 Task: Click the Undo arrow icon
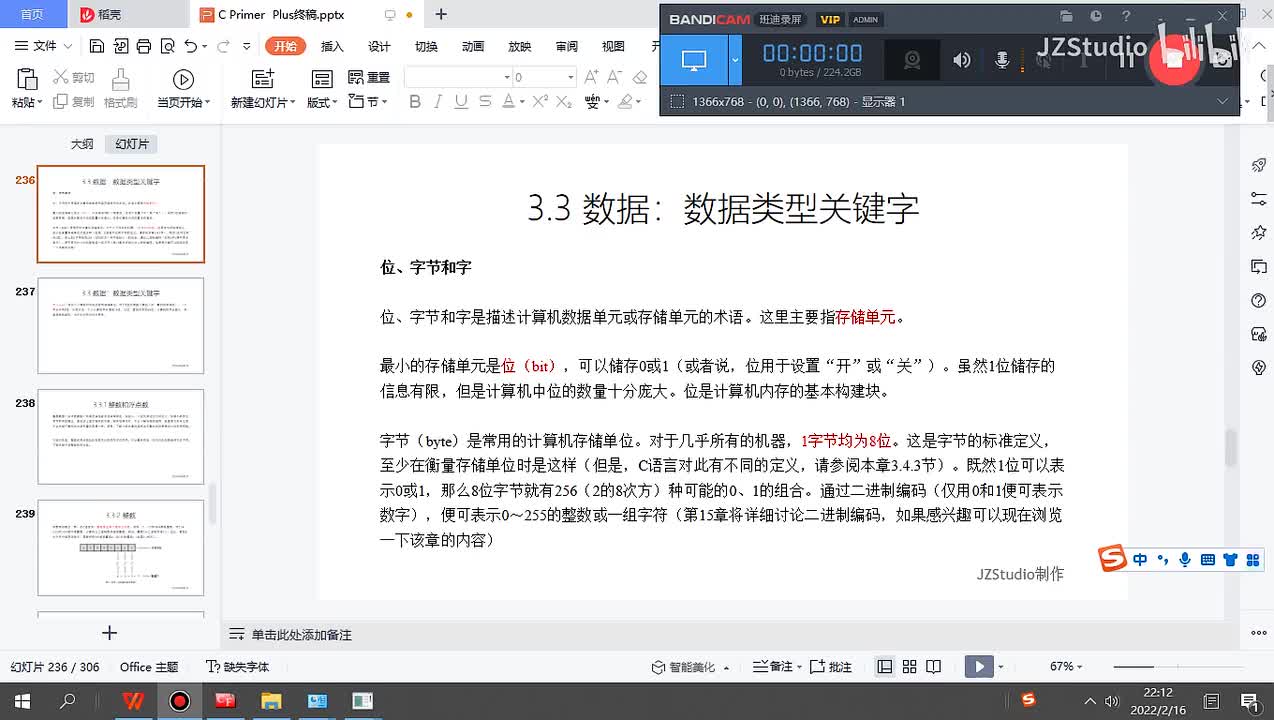pyautogui.click(x=190, y=46)
